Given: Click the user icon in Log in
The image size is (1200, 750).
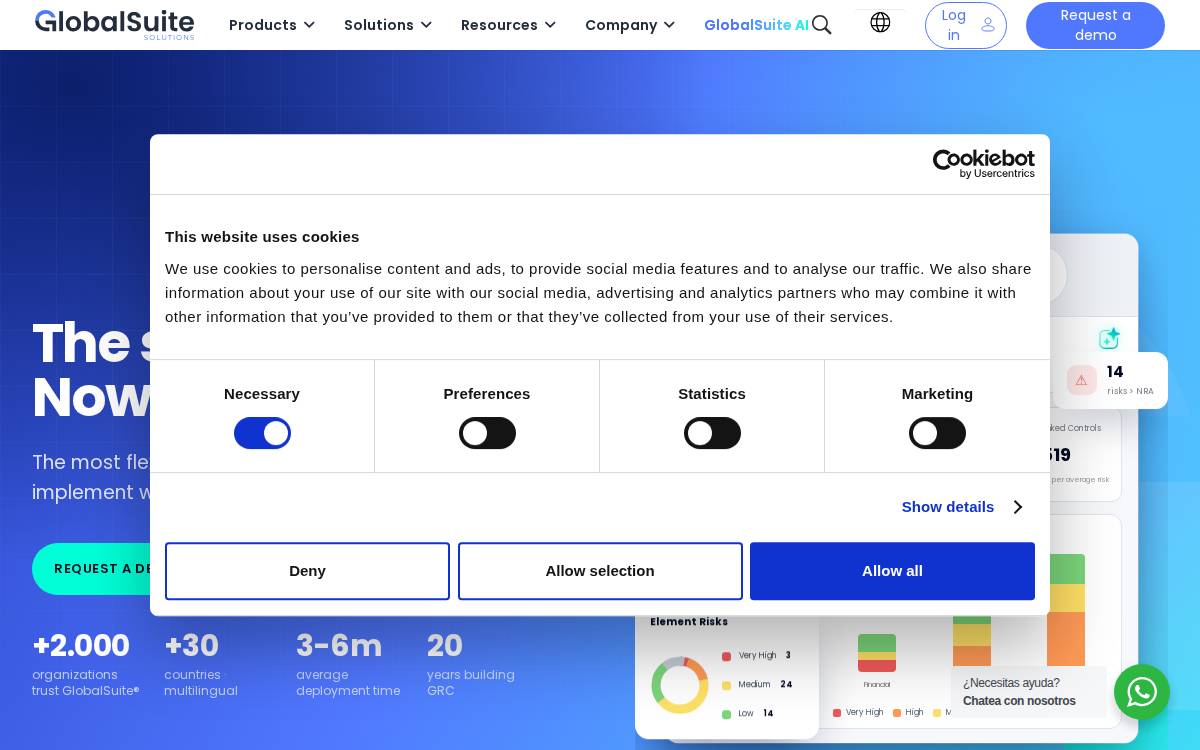Looking at the screenshot, I should click(988, 25).
